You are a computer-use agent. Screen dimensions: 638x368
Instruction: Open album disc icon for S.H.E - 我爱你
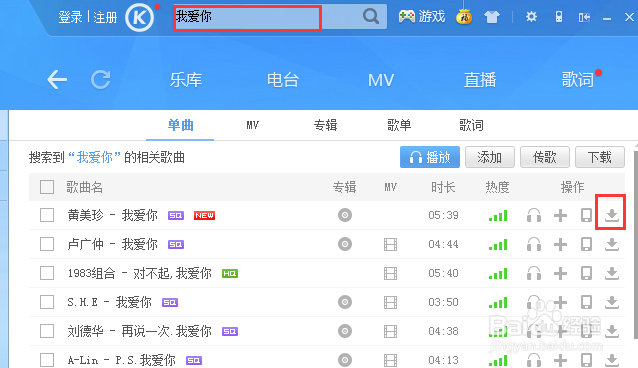pyautogui.click(x=345, y=302)
